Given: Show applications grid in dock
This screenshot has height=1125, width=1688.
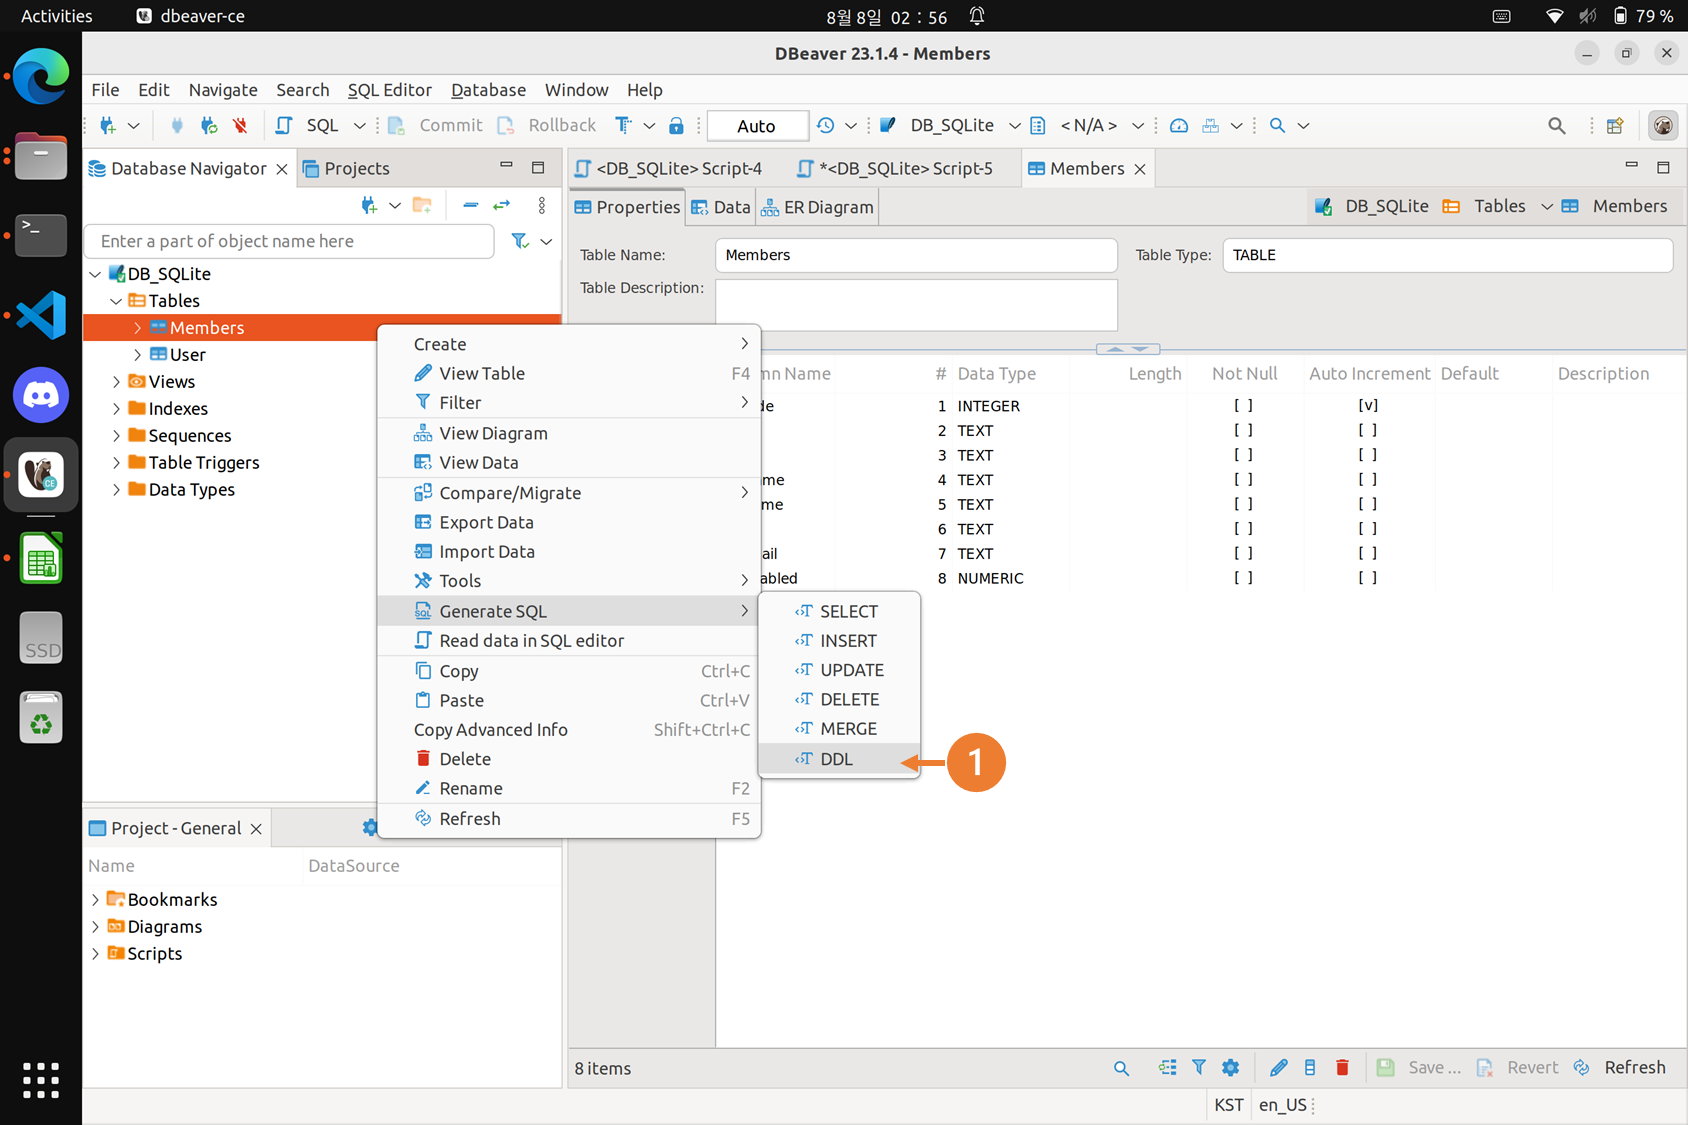Looking at the screenshot, I should (41, 1080).
